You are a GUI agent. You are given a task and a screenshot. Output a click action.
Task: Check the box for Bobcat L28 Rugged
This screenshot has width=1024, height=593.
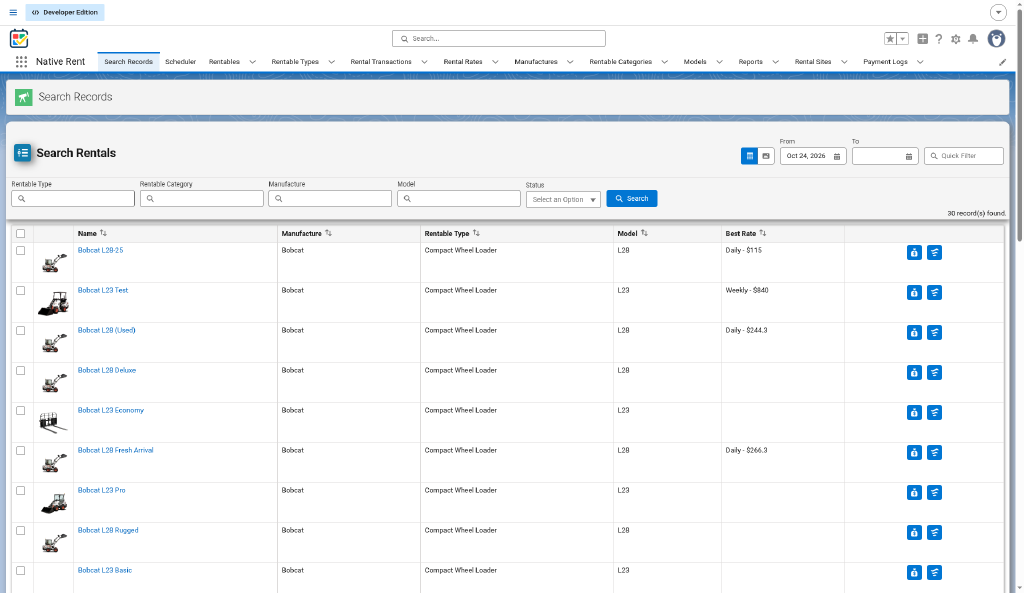coord(20,530)
